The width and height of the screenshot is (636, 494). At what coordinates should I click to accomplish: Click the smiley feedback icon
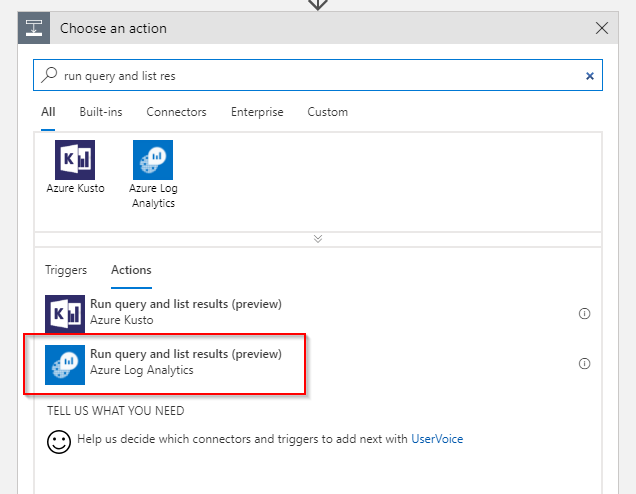[59, 442]
